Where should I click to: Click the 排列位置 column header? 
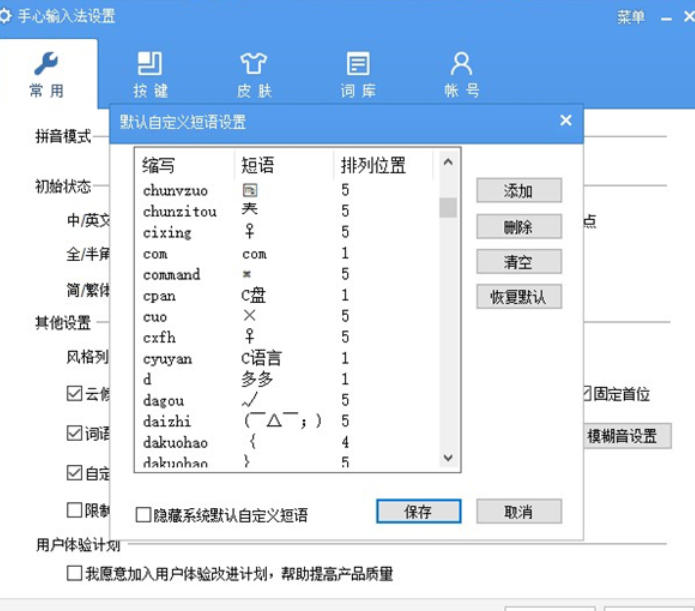click(383, 165)
